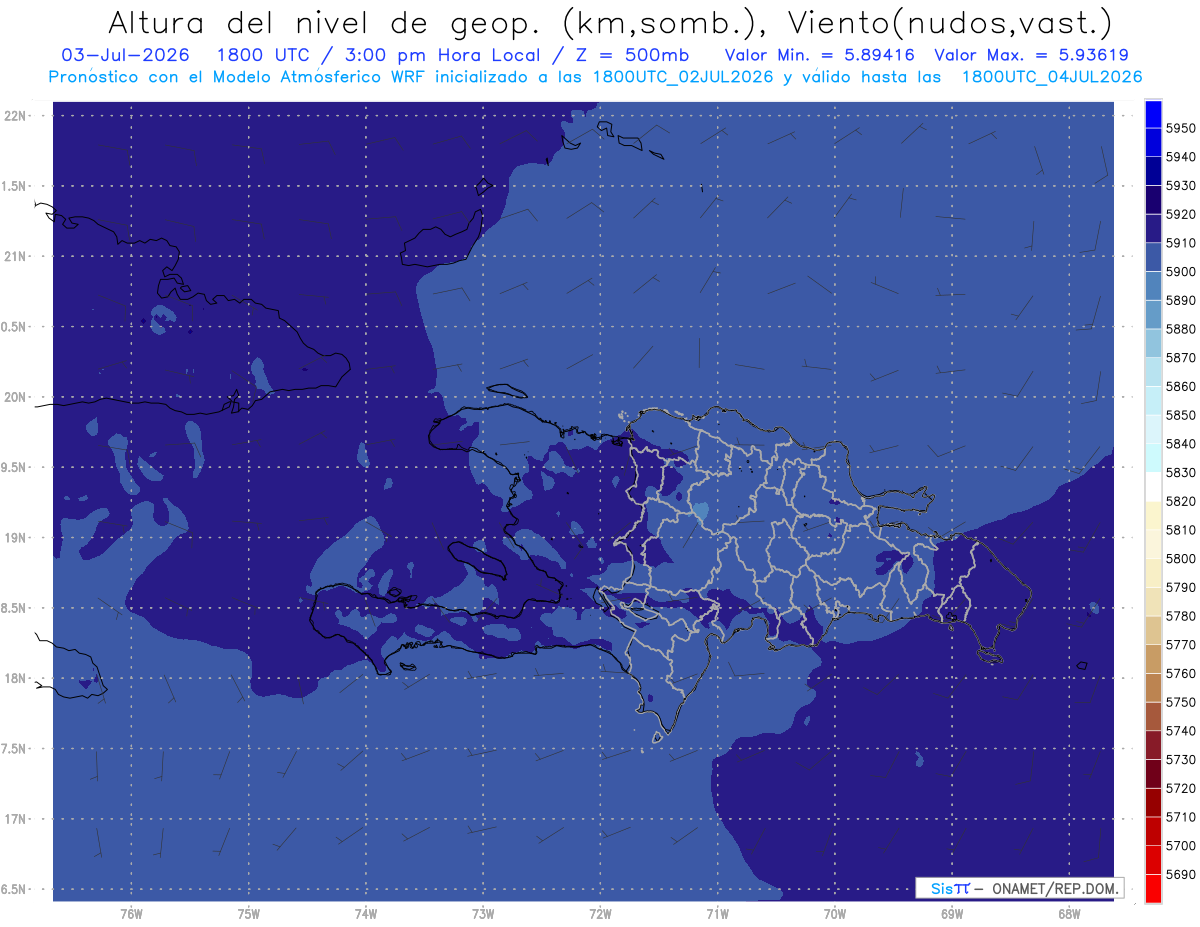
Task: Click the '18N' latitude axis label
Action: (x=15, y=679)
